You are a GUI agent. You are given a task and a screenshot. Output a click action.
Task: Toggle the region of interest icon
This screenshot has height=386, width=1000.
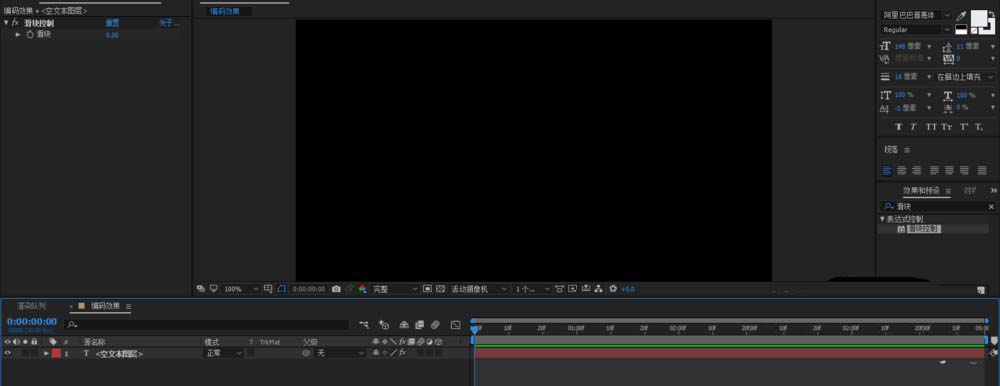pyautogui.click(x=427, y=289)
